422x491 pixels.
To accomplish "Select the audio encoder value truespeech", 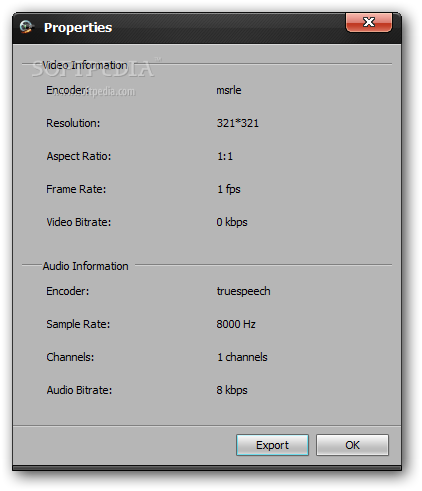I will click(244, 291).
